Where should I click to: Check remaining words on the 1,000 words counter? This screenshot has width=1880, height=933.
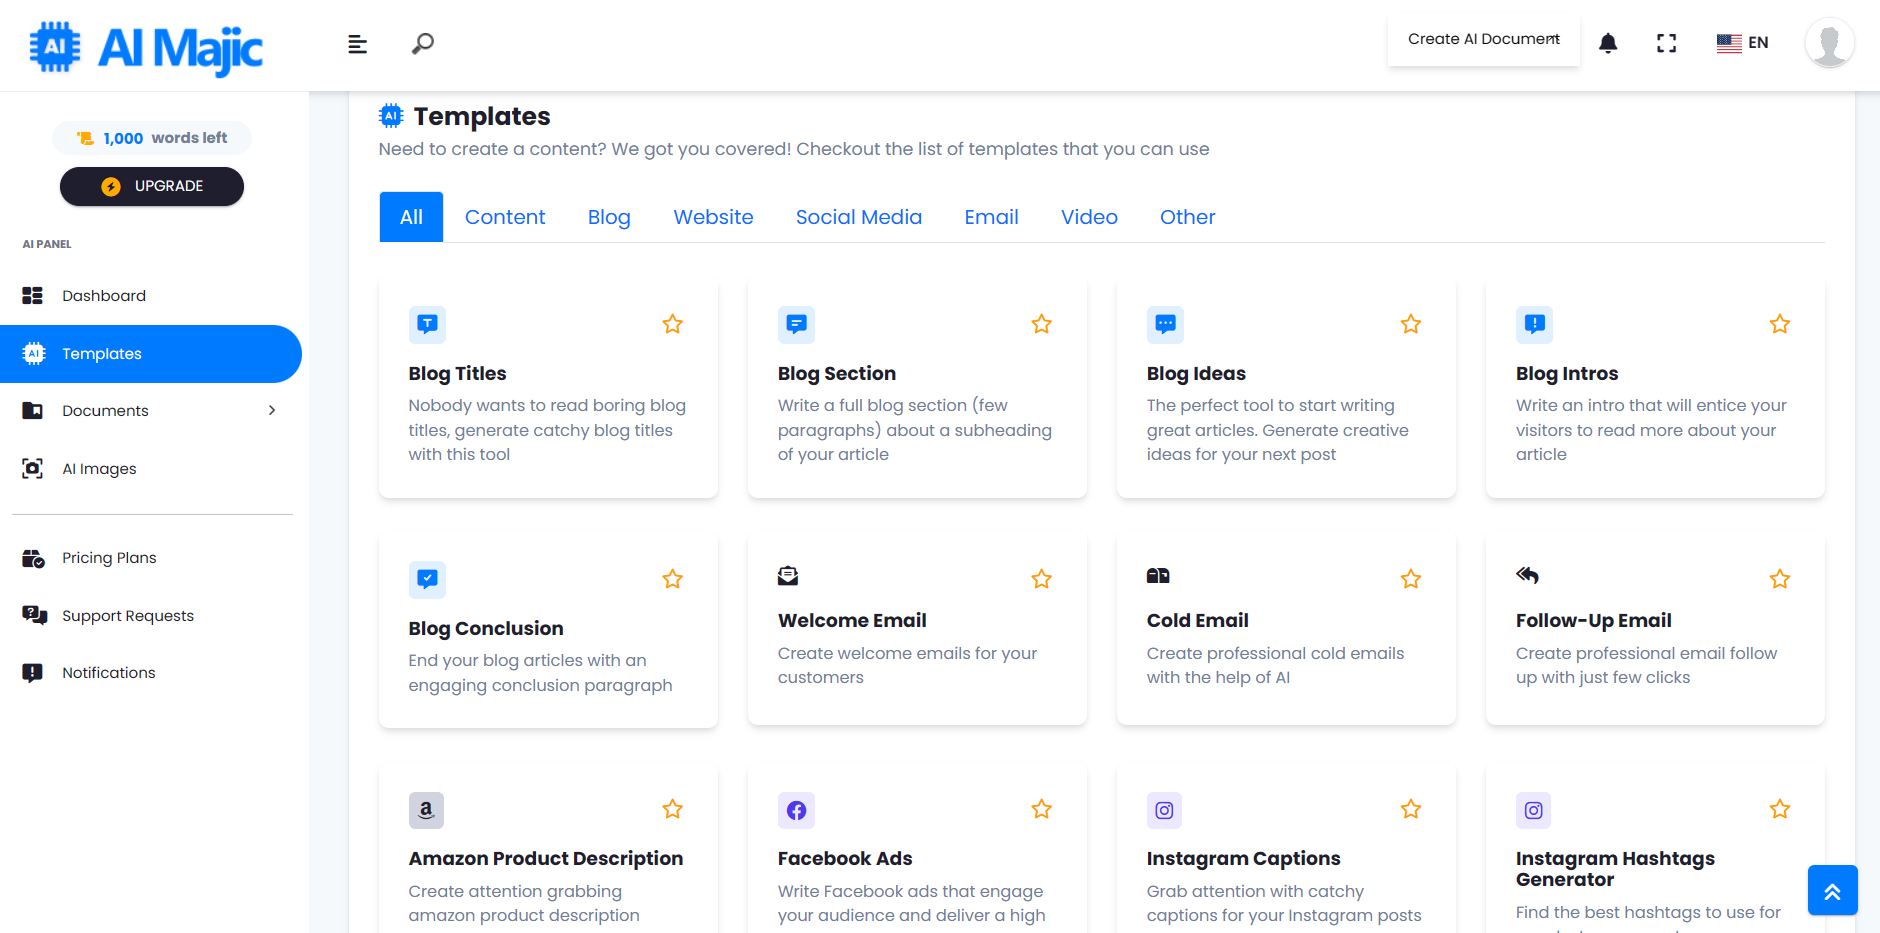(x=151, y=137)
